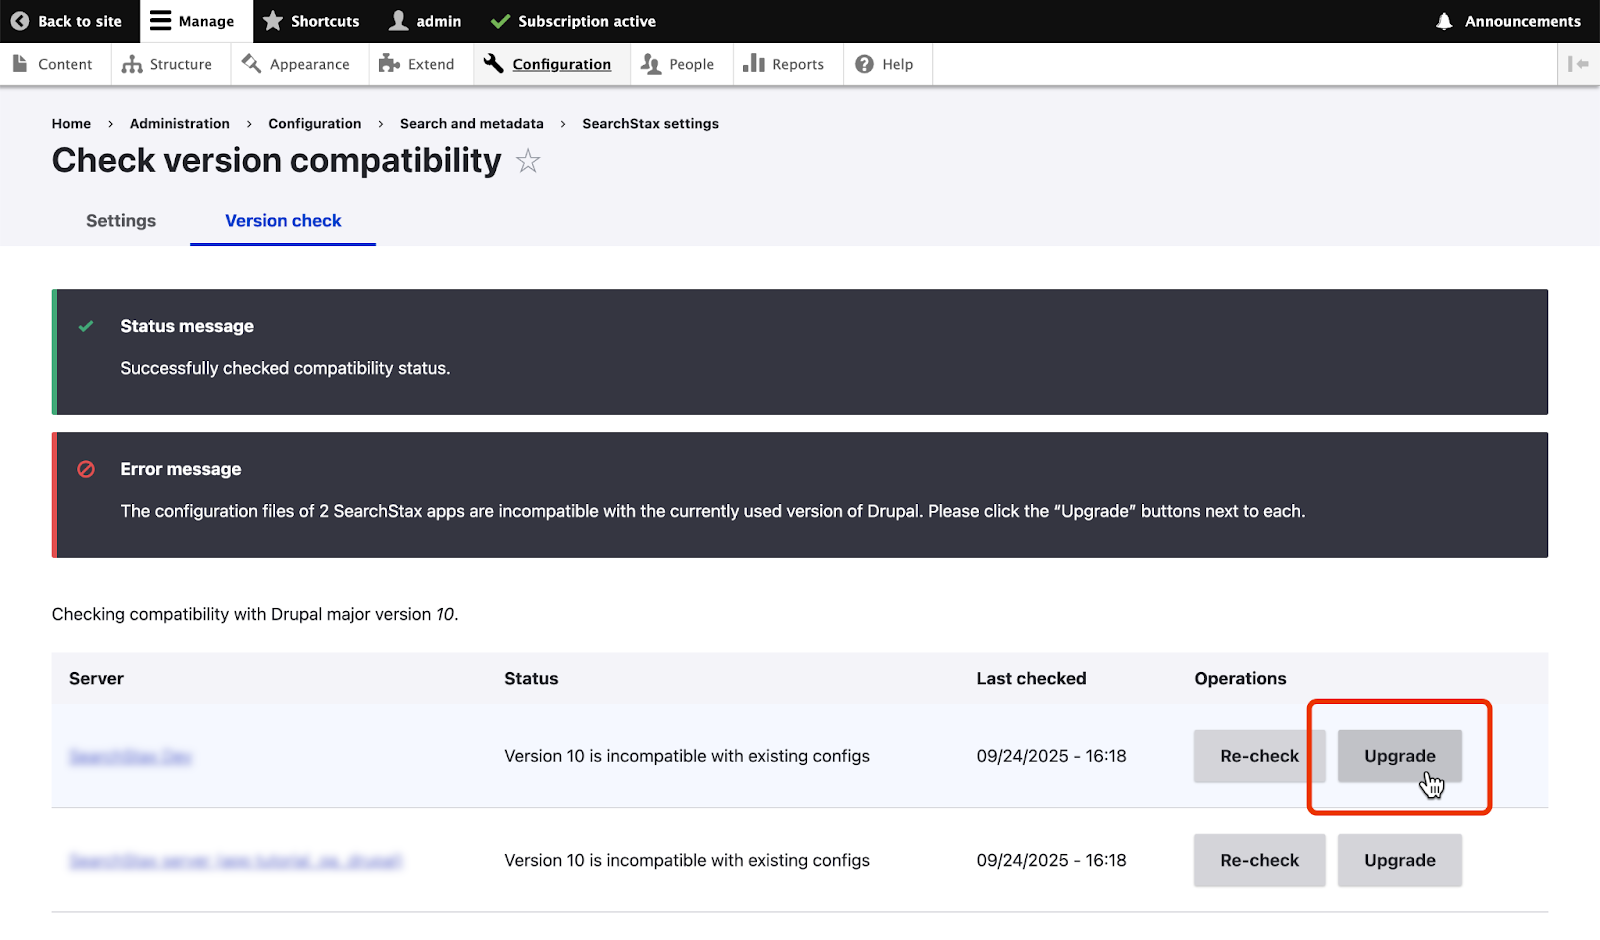Image resolution: width=1600 pixels, height=940 pixels.
Task: Click the Status column header
Action: point(531,678)
